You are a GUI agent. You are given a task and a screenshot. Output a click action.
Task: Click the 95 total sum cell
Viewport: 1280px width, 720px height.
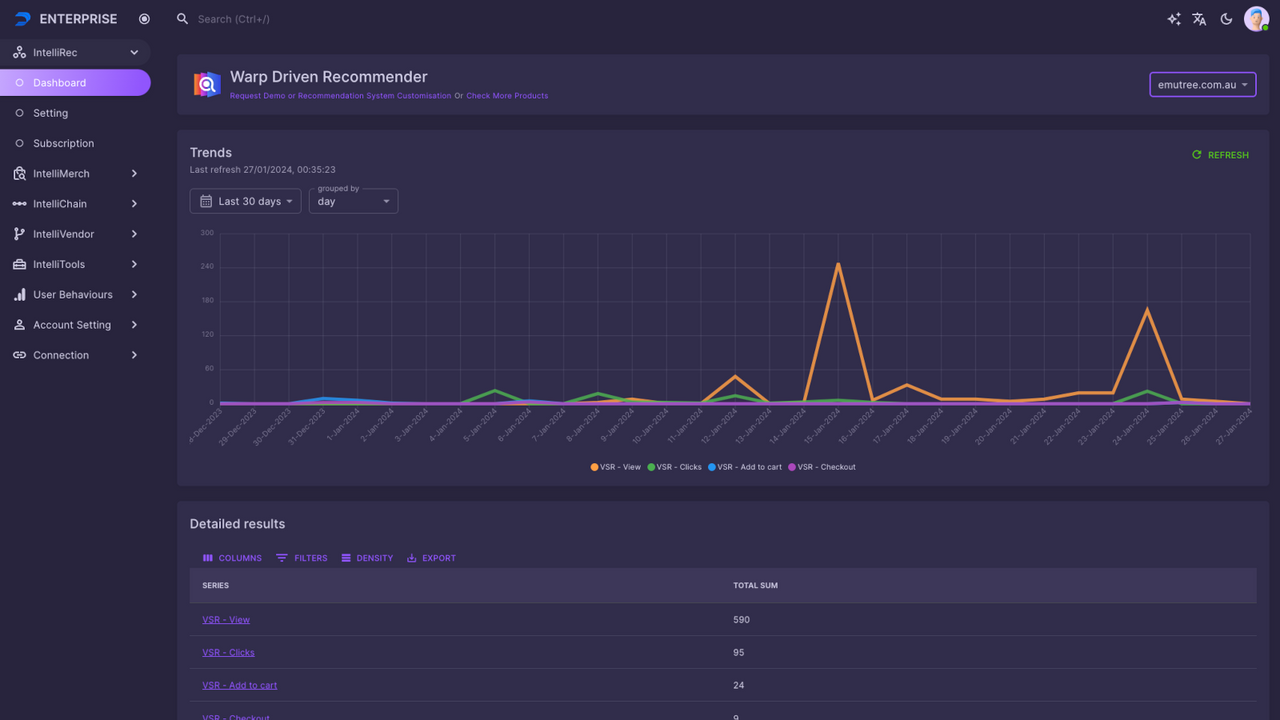(x=739, y=653)
